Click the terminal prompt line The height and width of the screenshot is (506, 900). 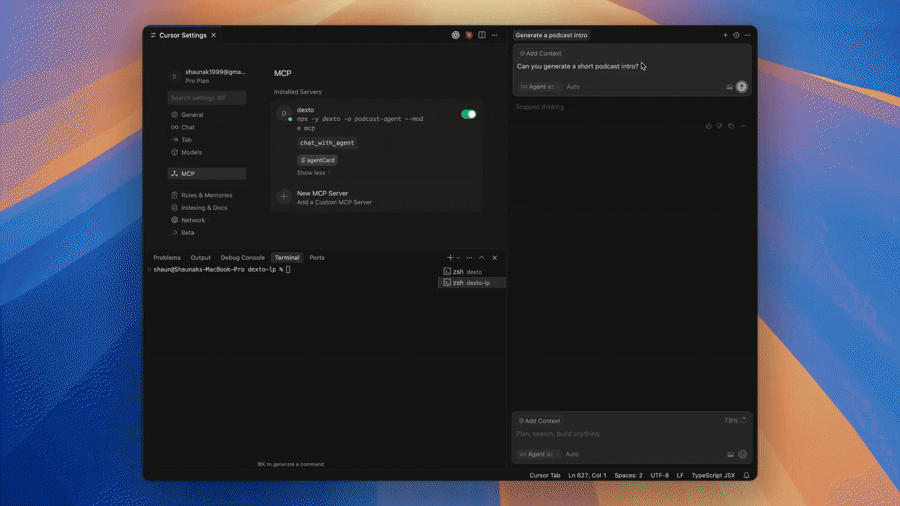point(222,270)
